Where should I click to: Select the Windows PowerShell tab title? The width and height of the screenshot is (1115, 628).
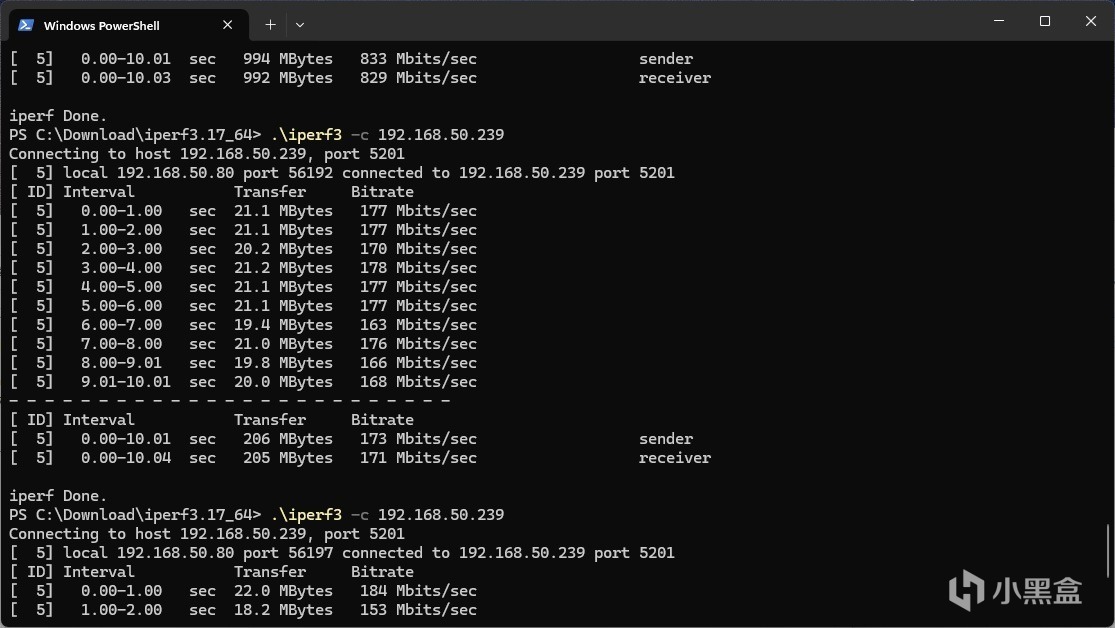(102, 25)
